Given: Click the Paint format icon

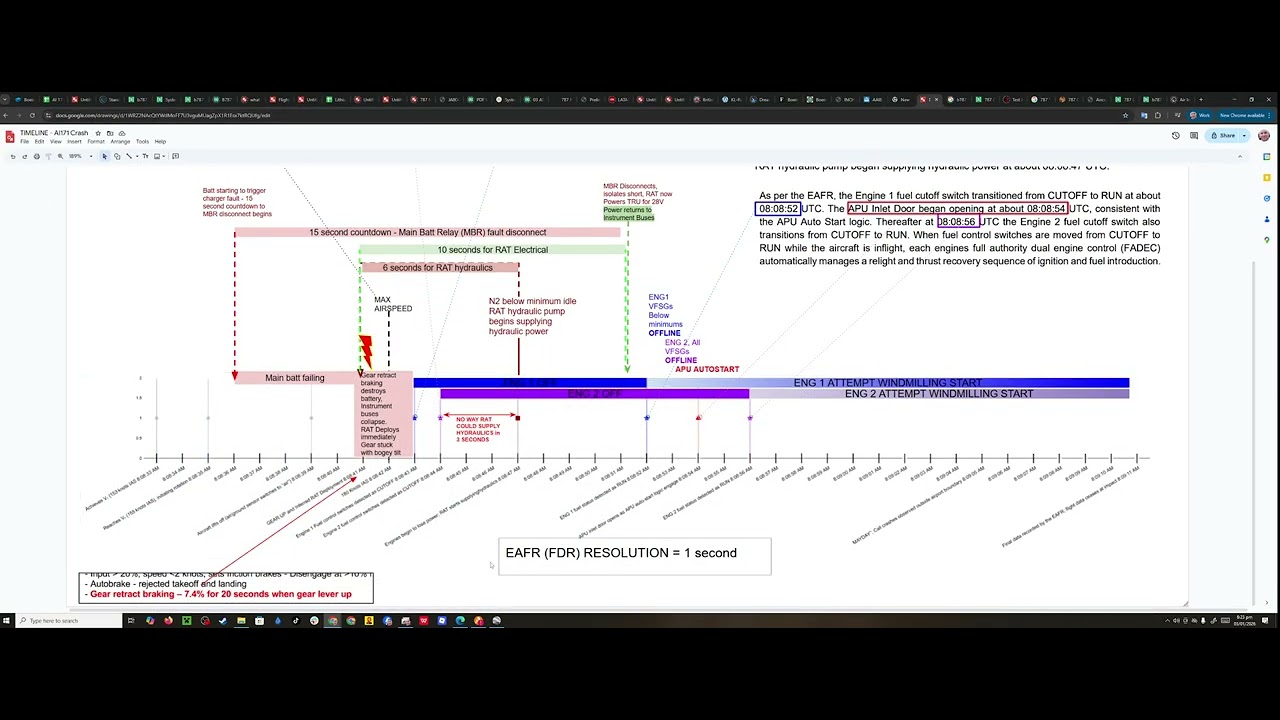Looking at the screenshot, I should coord(49,156).
